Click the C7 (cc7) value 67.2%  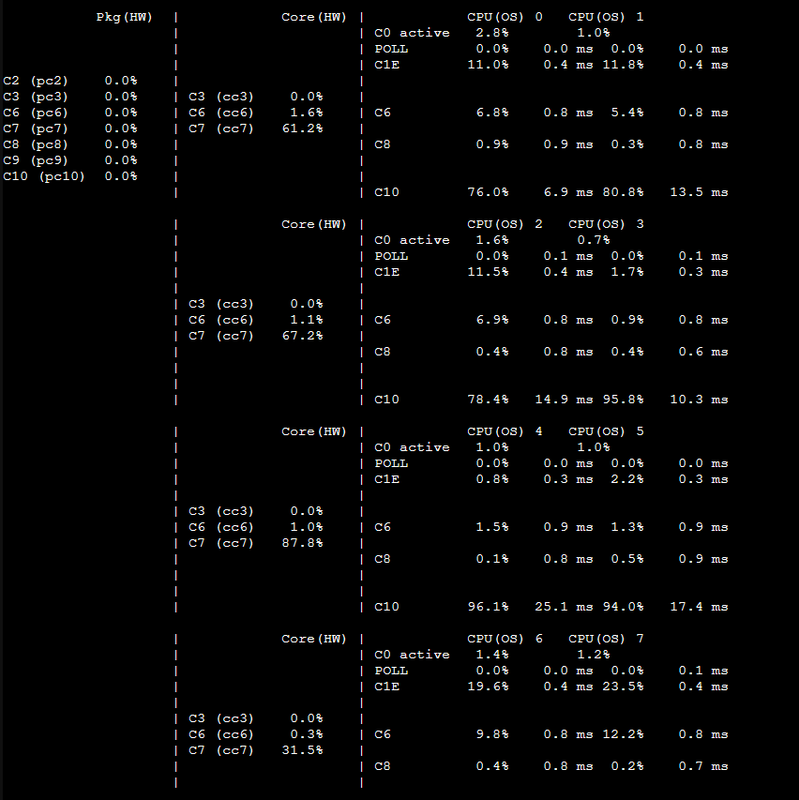pyautogui.click(x=303, y=336)
